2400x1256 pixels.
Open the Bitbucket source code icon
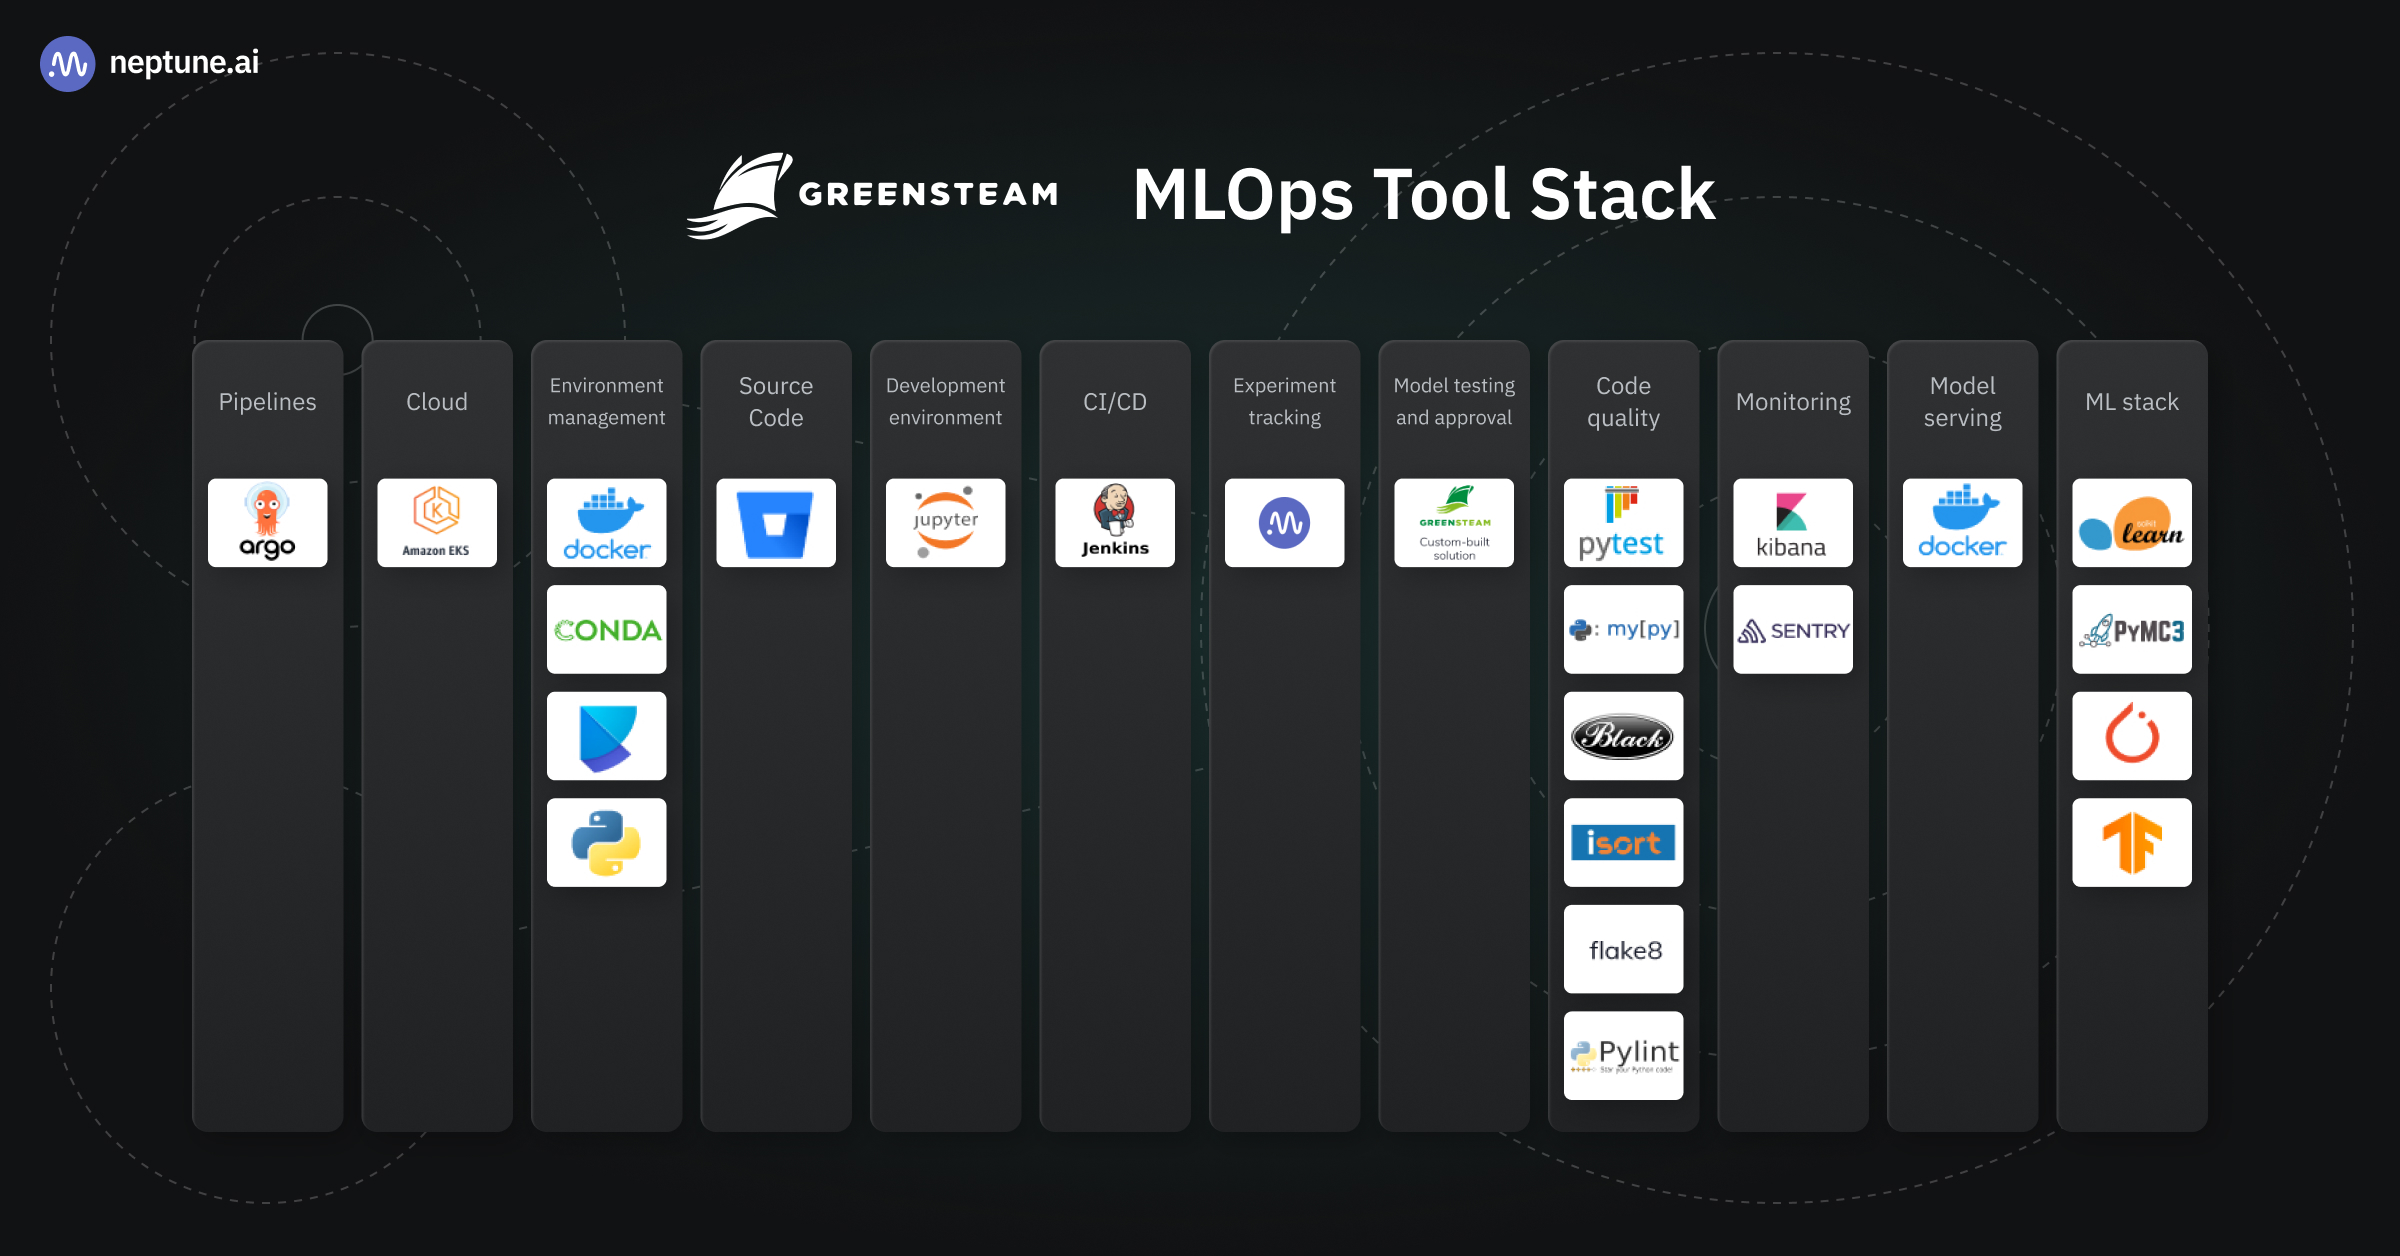coord(776,522)
